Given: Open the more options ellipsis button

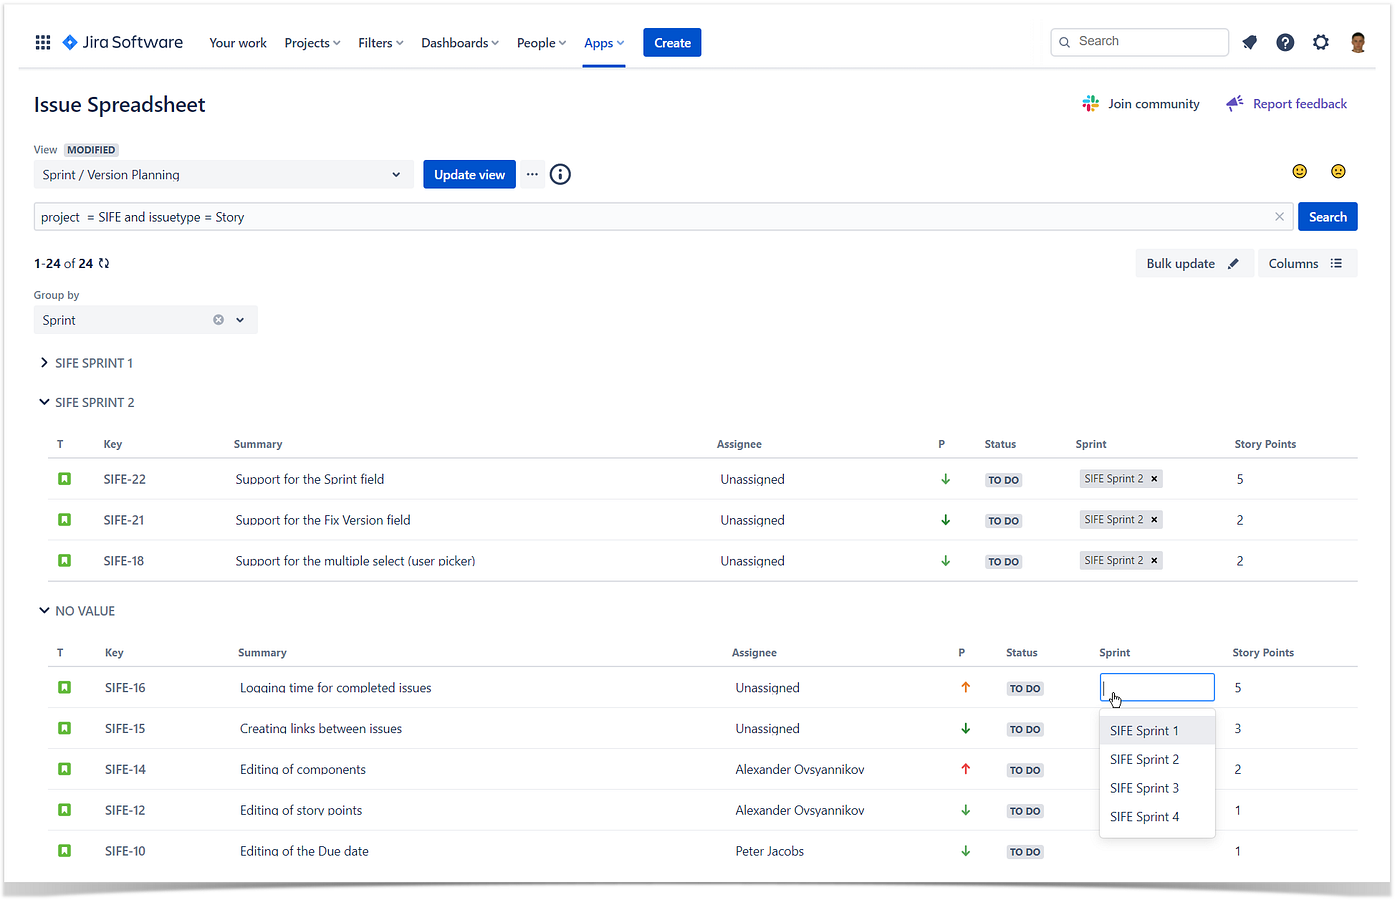Looking at the screenshot, I should tap(532, 174).
